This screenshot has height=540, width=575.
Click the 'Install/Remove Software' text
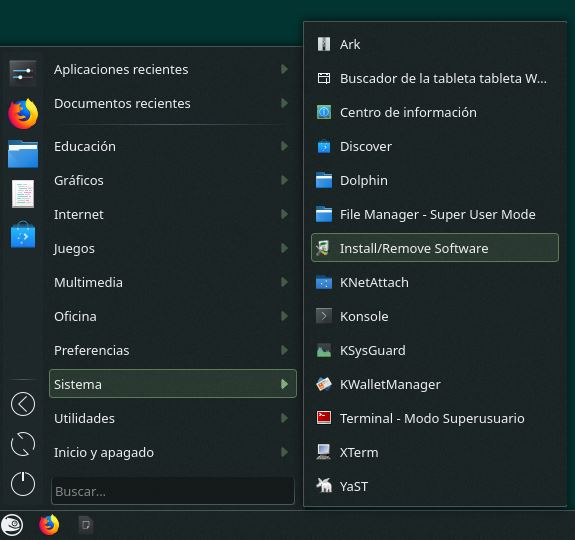[x=414, y=249]
